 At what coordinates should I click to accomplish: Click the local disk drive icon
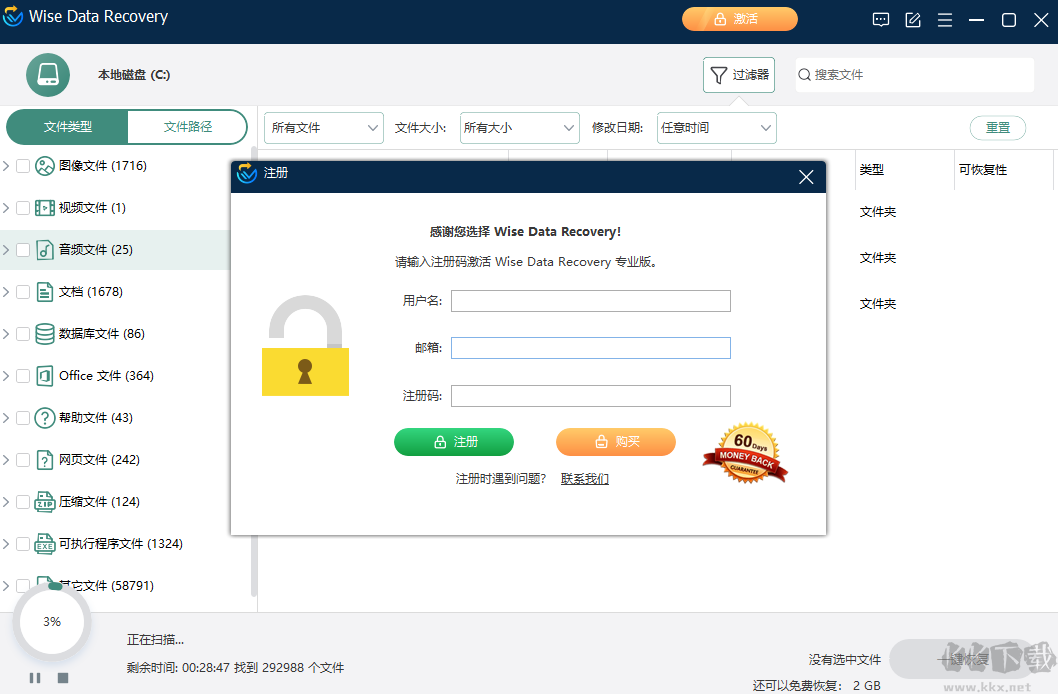(x=47, y=75)
